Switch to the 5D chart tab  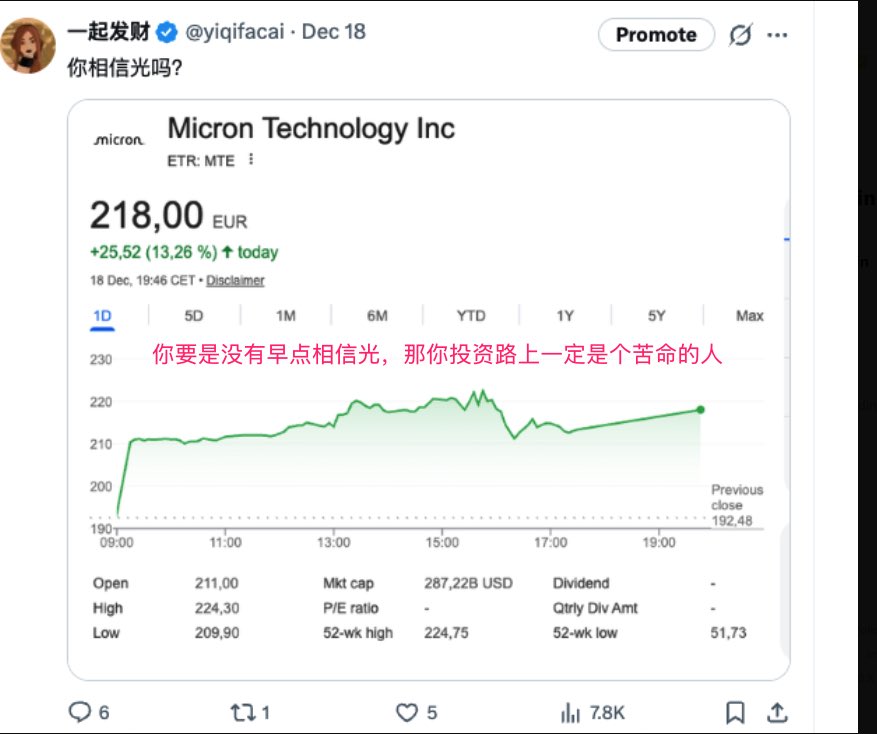(194, 316)
